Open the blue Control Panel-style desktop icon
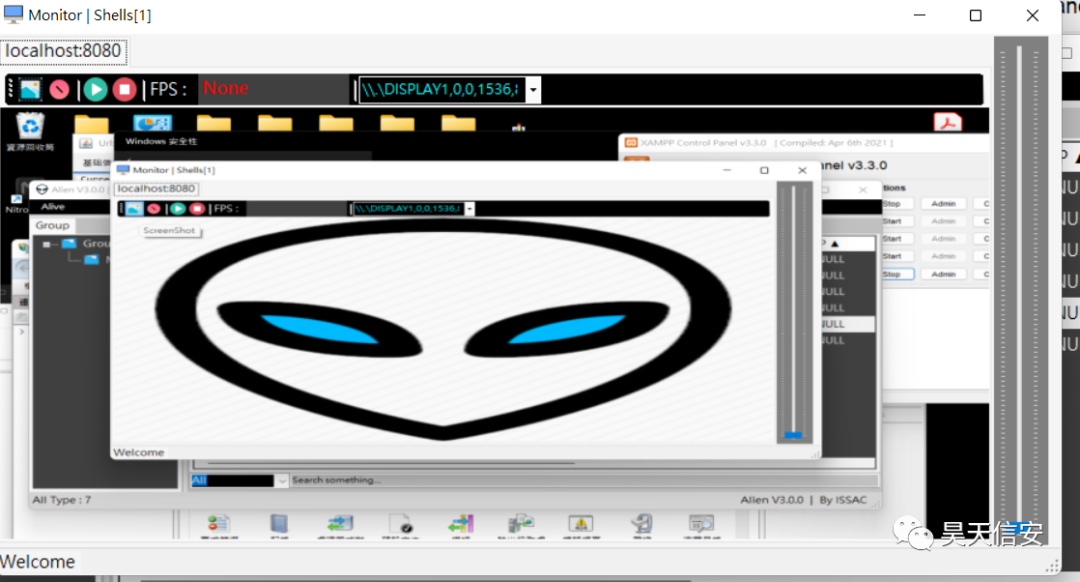The image size is (1080, 582). coord(152,123)
